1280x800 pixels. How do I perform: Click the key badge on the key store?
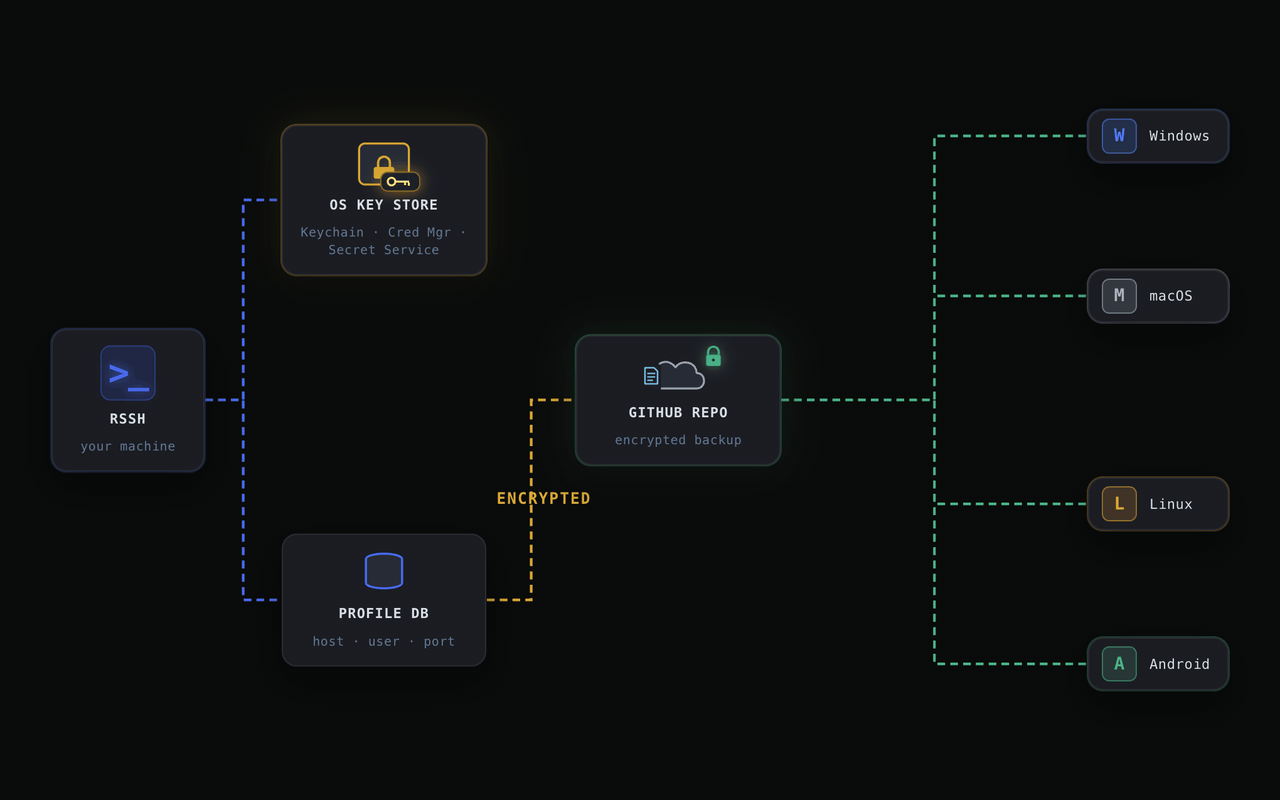tap(400, 182)
